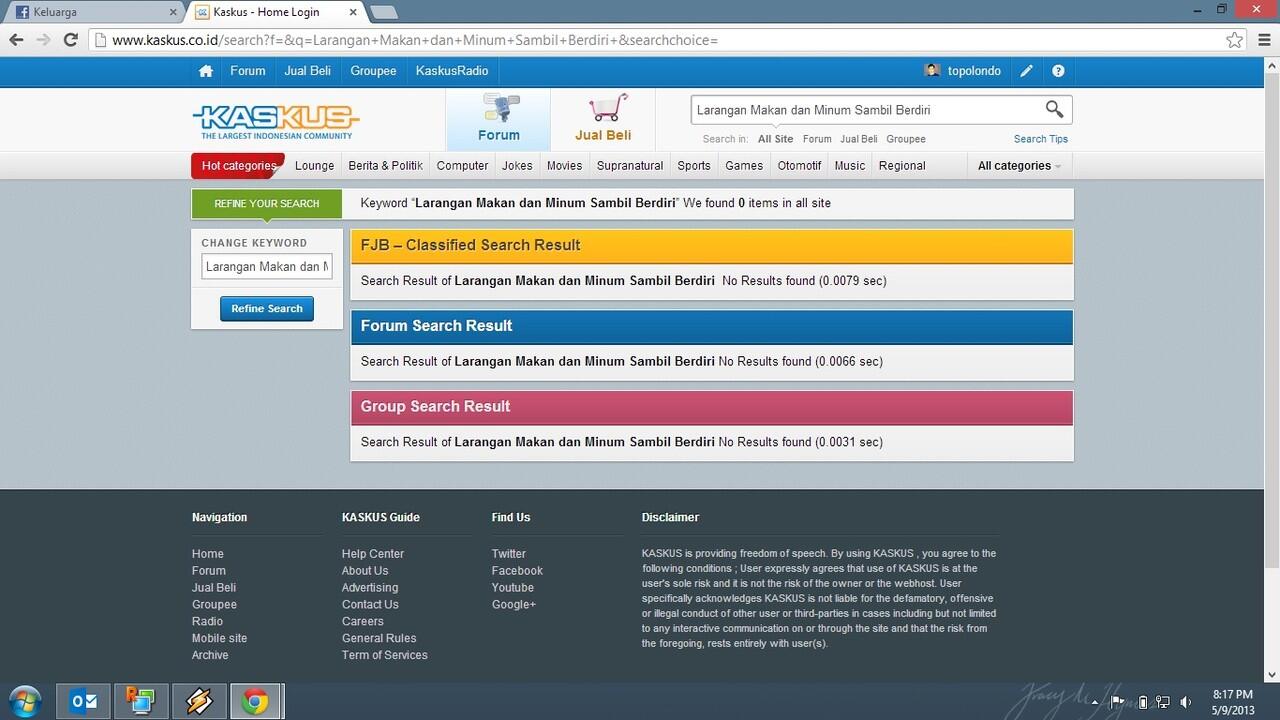Click the magnifier search icon

1054,109
